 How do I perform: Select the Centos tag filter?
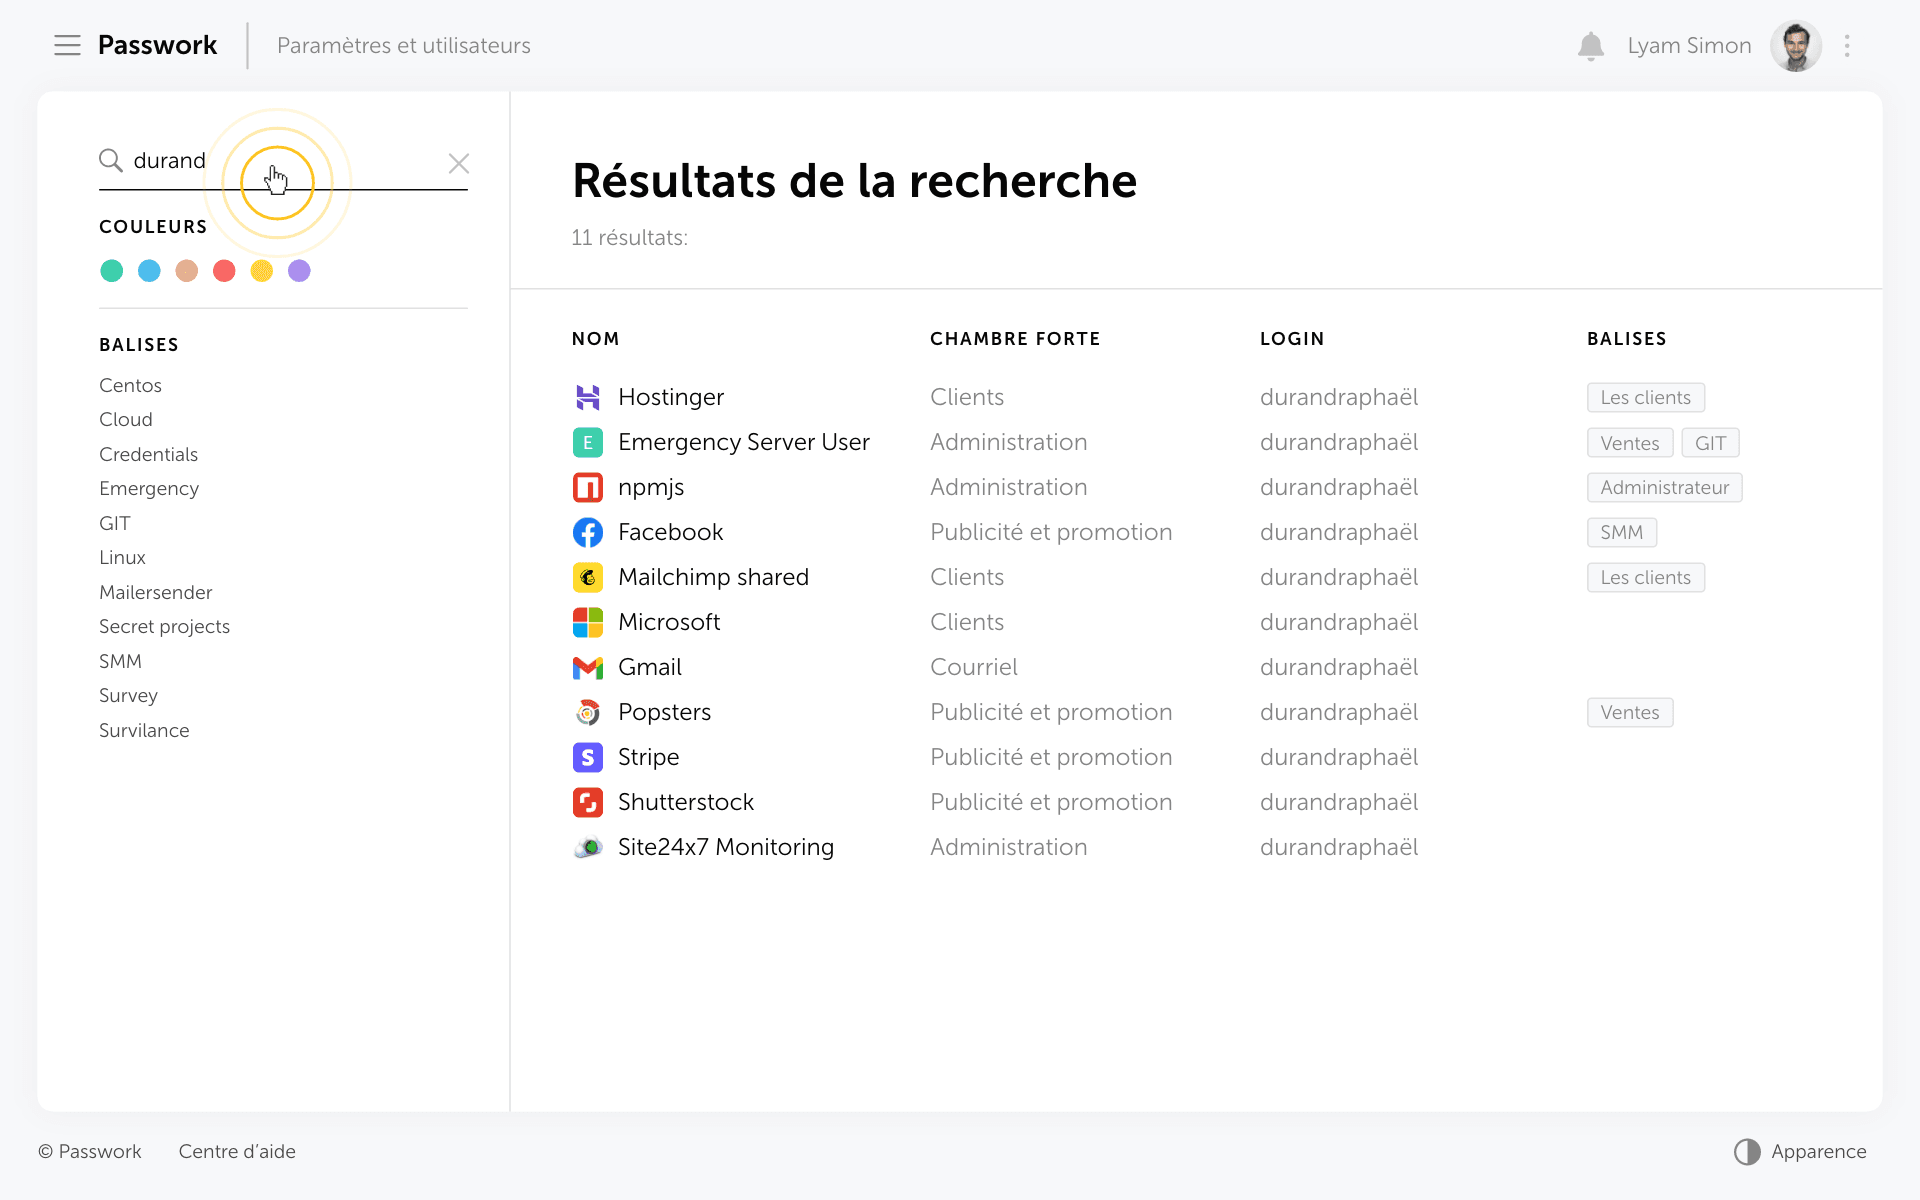(x=130, y=385)
